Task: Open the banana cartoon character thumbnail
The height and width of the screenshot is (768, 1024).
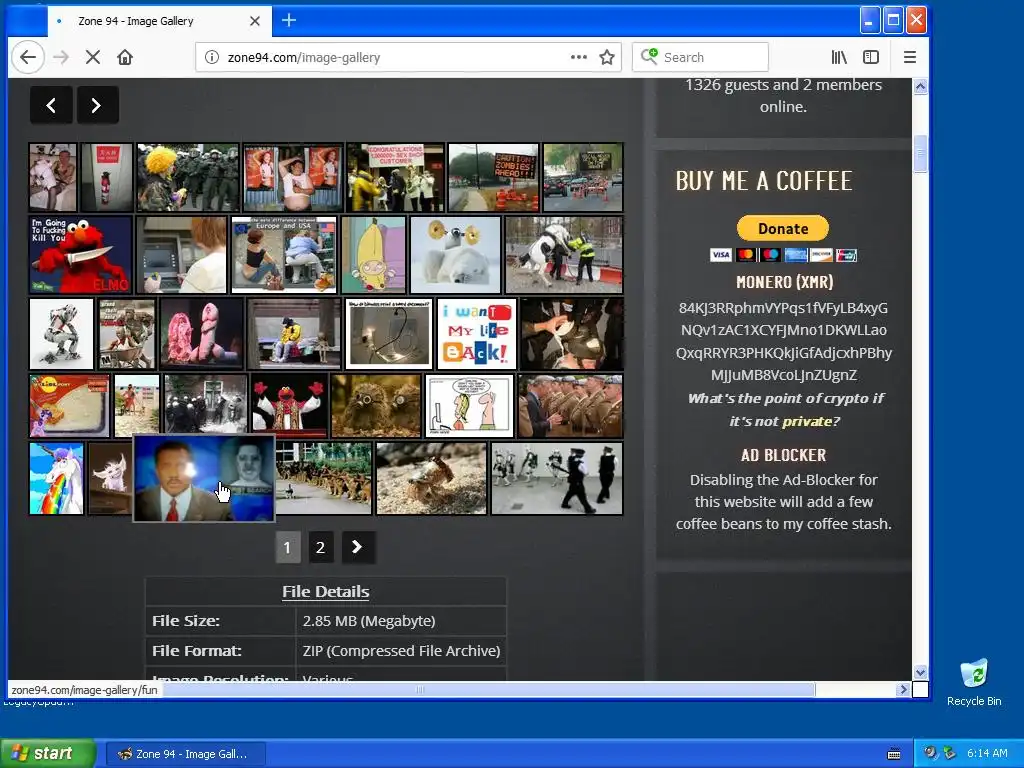Action: pyautogui.click(x=374, y=255)
